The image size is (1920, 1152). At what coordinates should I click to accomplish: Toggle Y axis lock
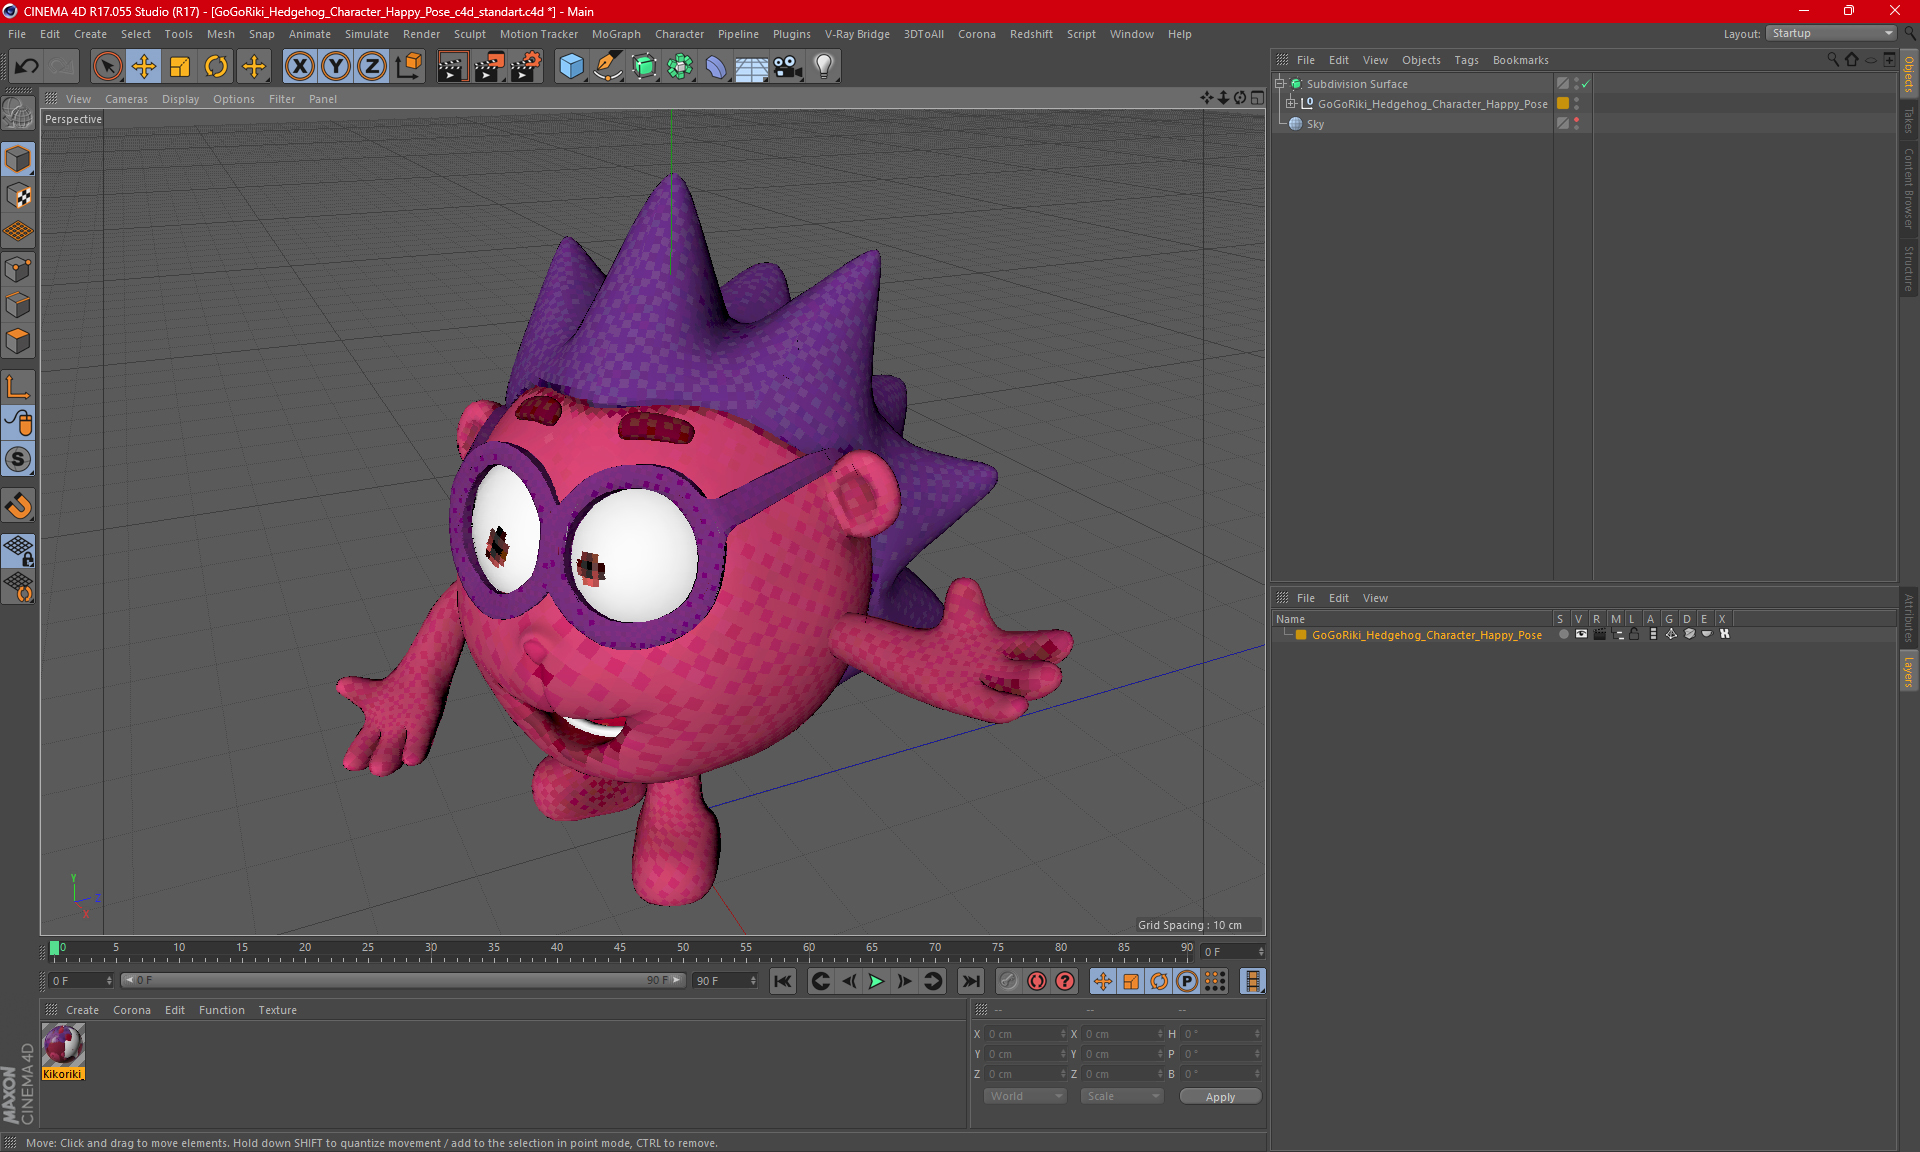point(336,66)
